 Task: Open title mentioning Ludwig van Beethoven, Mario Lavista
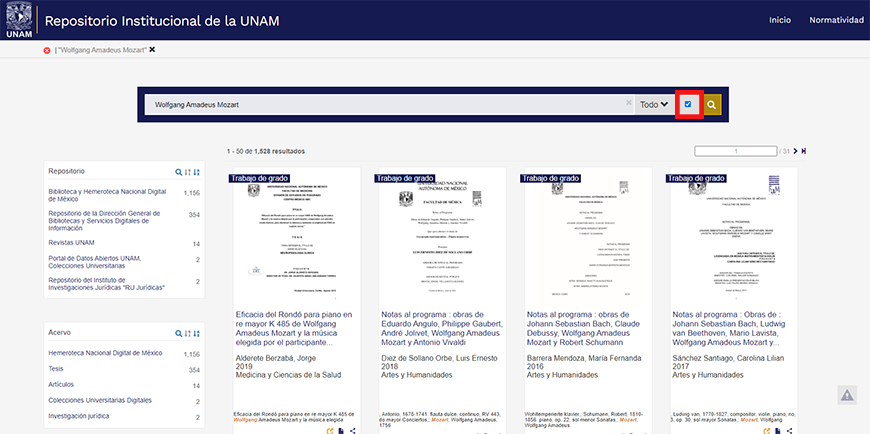[729, 329]
